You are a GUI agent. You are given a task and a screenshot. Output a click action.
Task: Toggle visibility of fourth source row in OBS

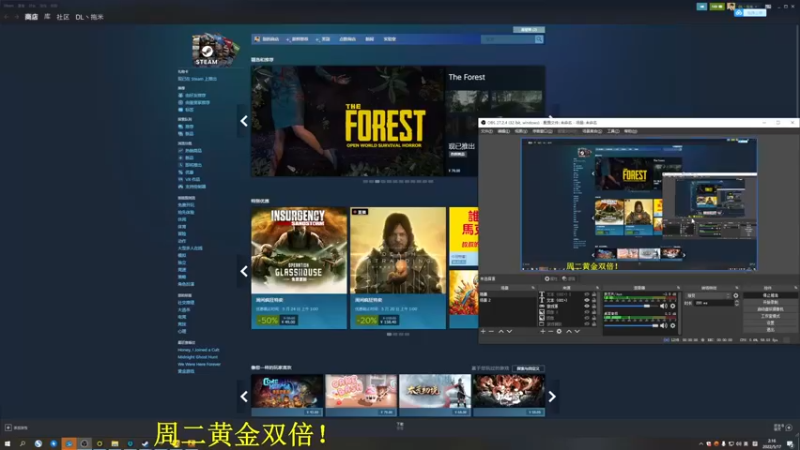coord(587,312)
